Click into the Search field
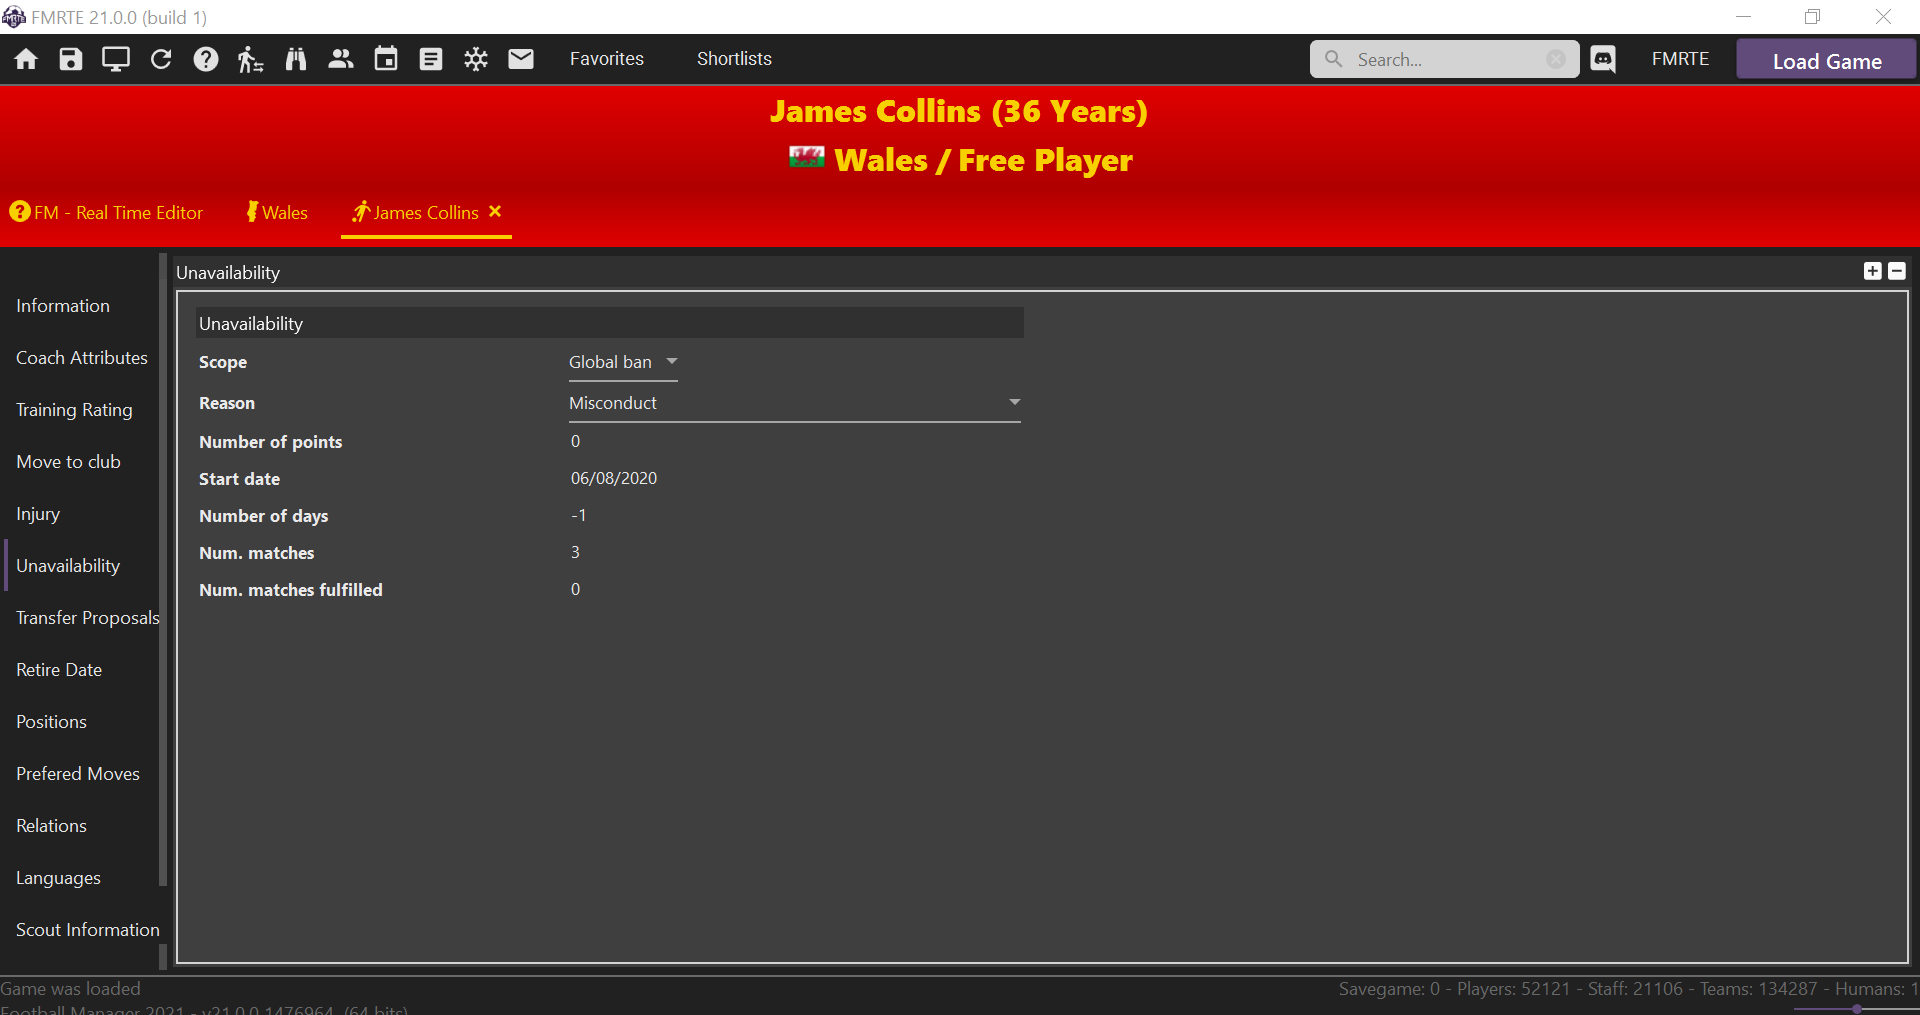Screen dimensions: 1920x1015 [1445, 59]
